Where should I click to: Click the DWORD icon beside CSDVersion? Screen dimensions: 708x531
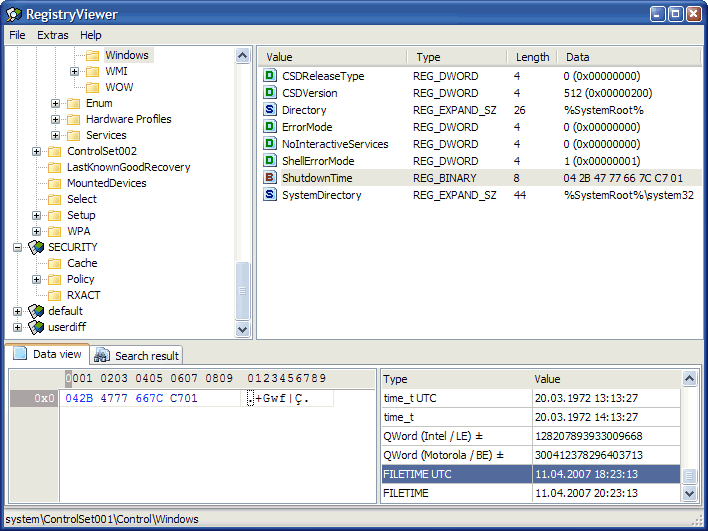click(270, 93)
